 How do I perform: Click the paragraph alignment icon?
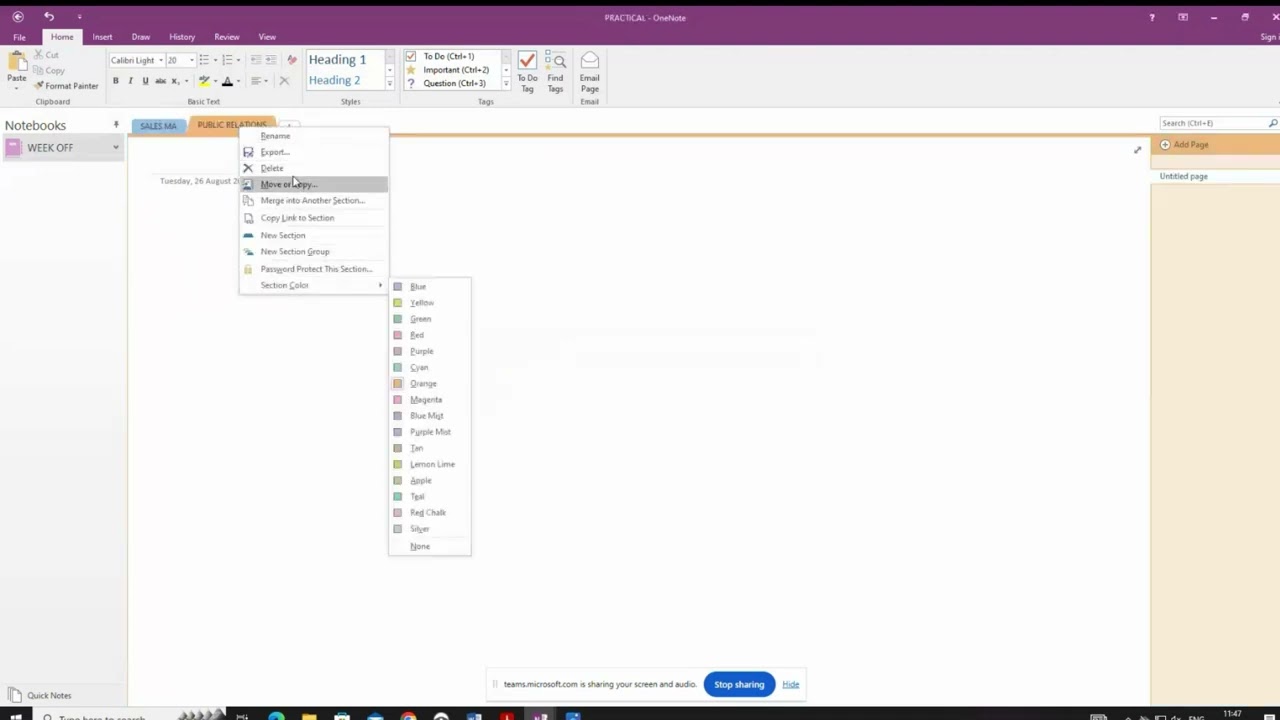point(256,81)
